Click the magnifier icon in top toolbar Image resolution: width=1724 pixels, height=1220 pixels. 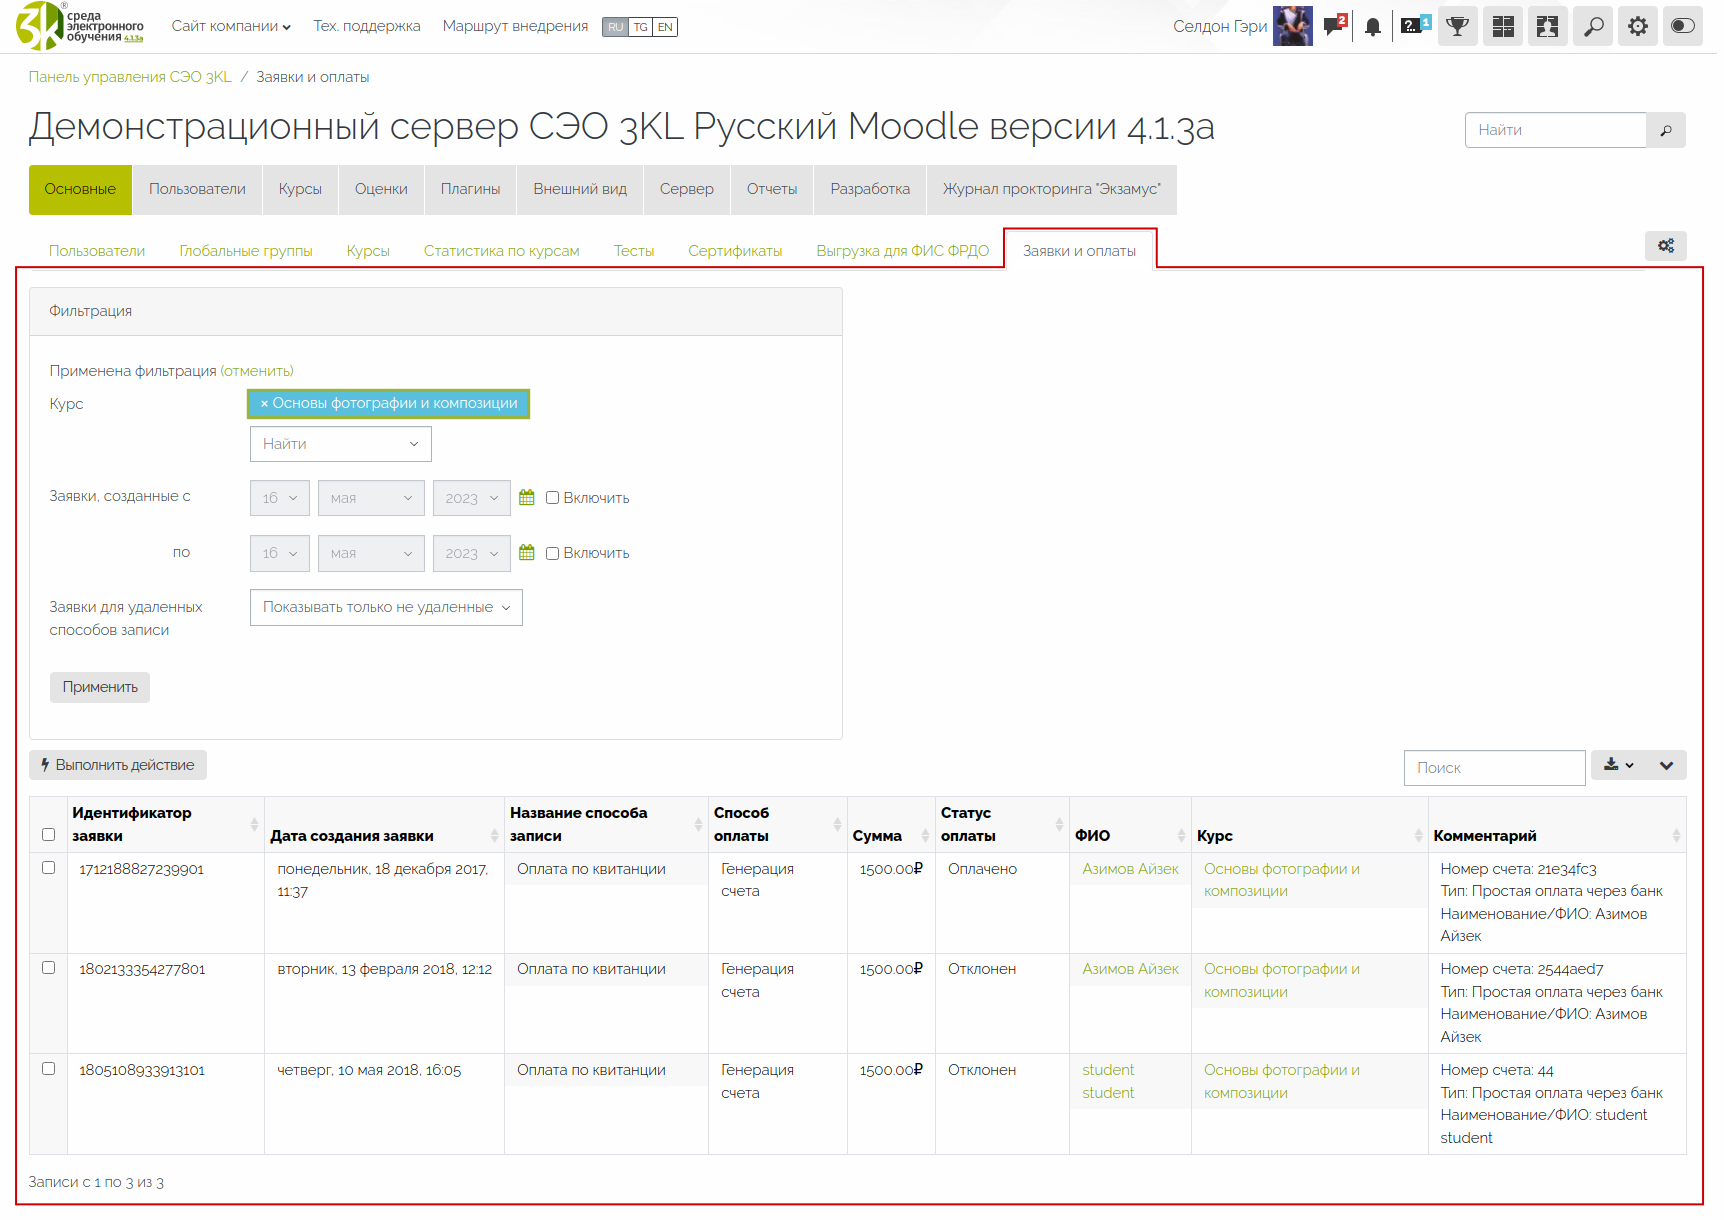coord(1593,27)
